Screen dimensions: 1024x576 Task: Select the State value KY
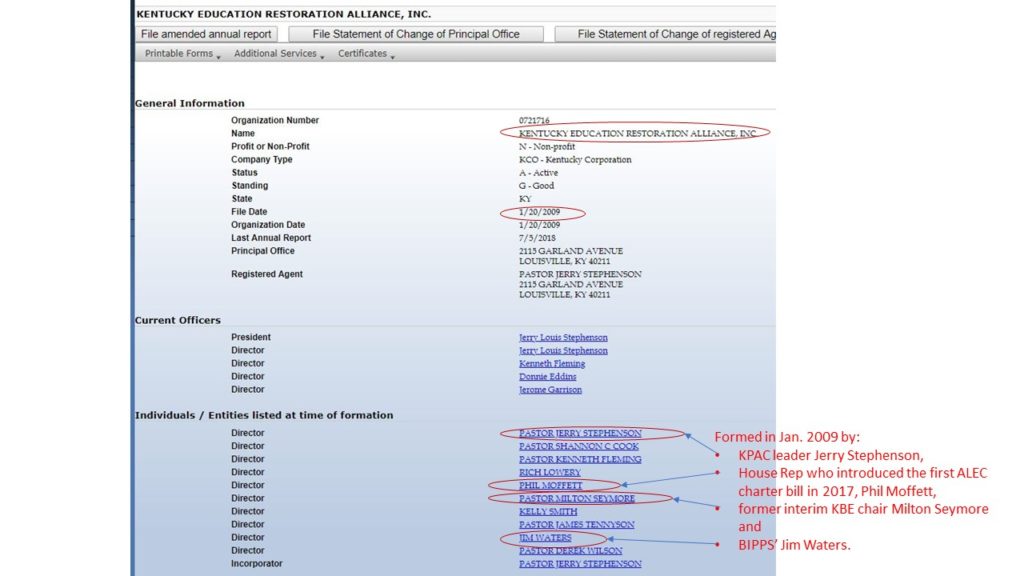tap(525, 199)
